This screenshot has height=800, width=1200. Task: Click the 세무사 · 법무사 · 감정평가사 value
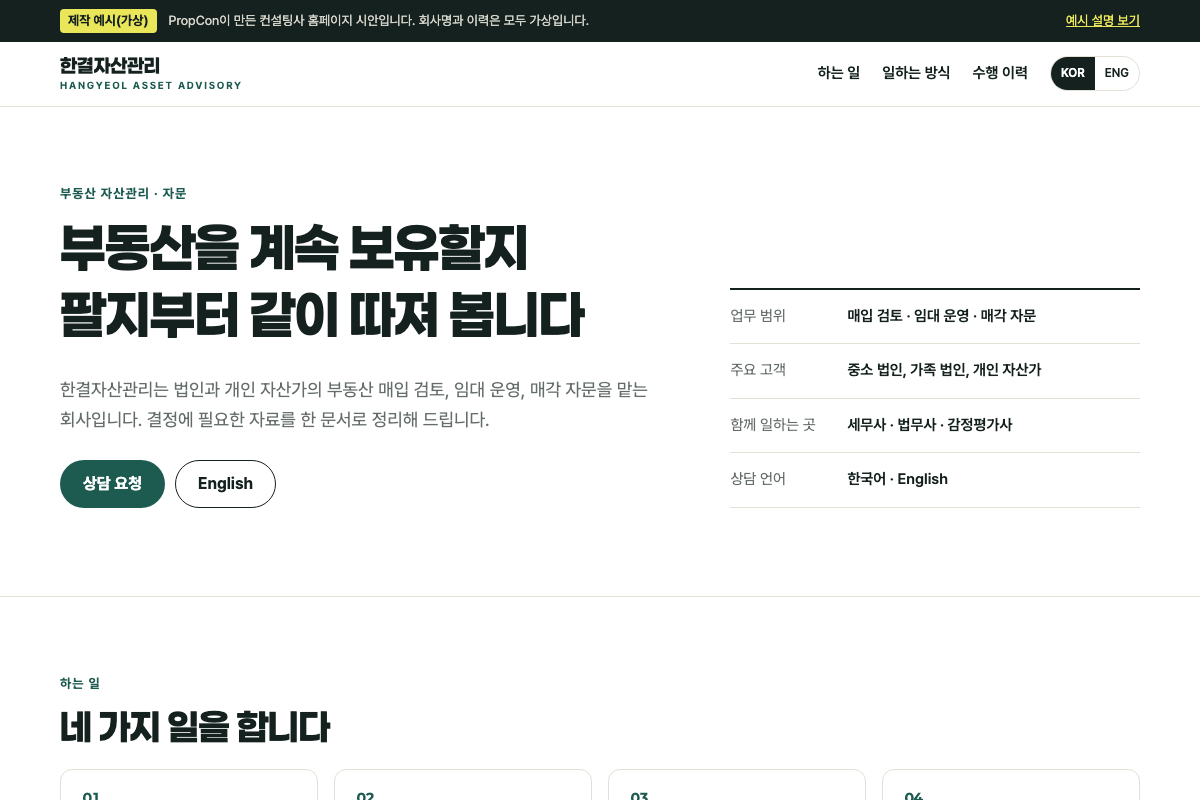pos(930,425)
